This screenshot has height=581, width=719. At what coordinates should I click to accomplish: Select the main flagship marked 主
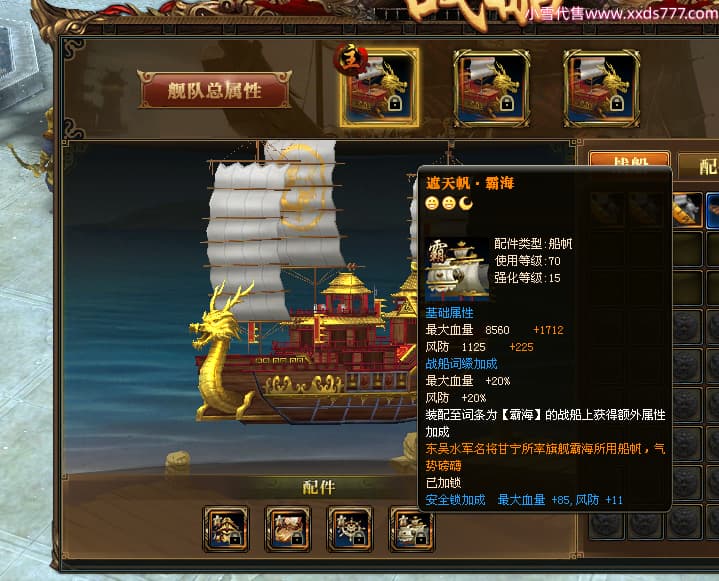tap(379, 87)
